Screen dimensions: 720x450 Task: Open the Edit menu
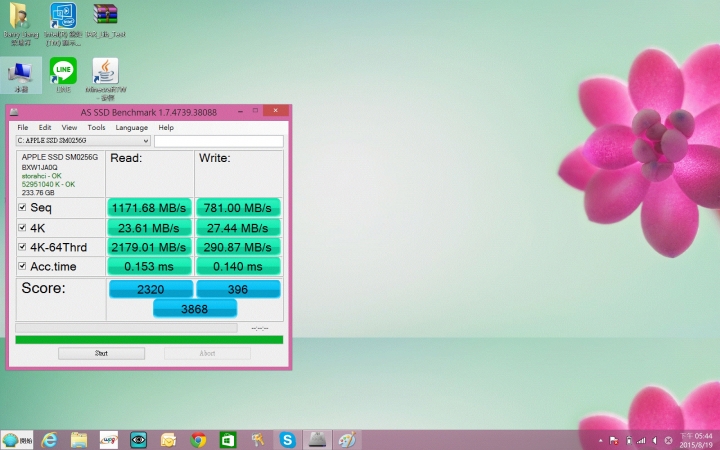(x=45, y=127)
